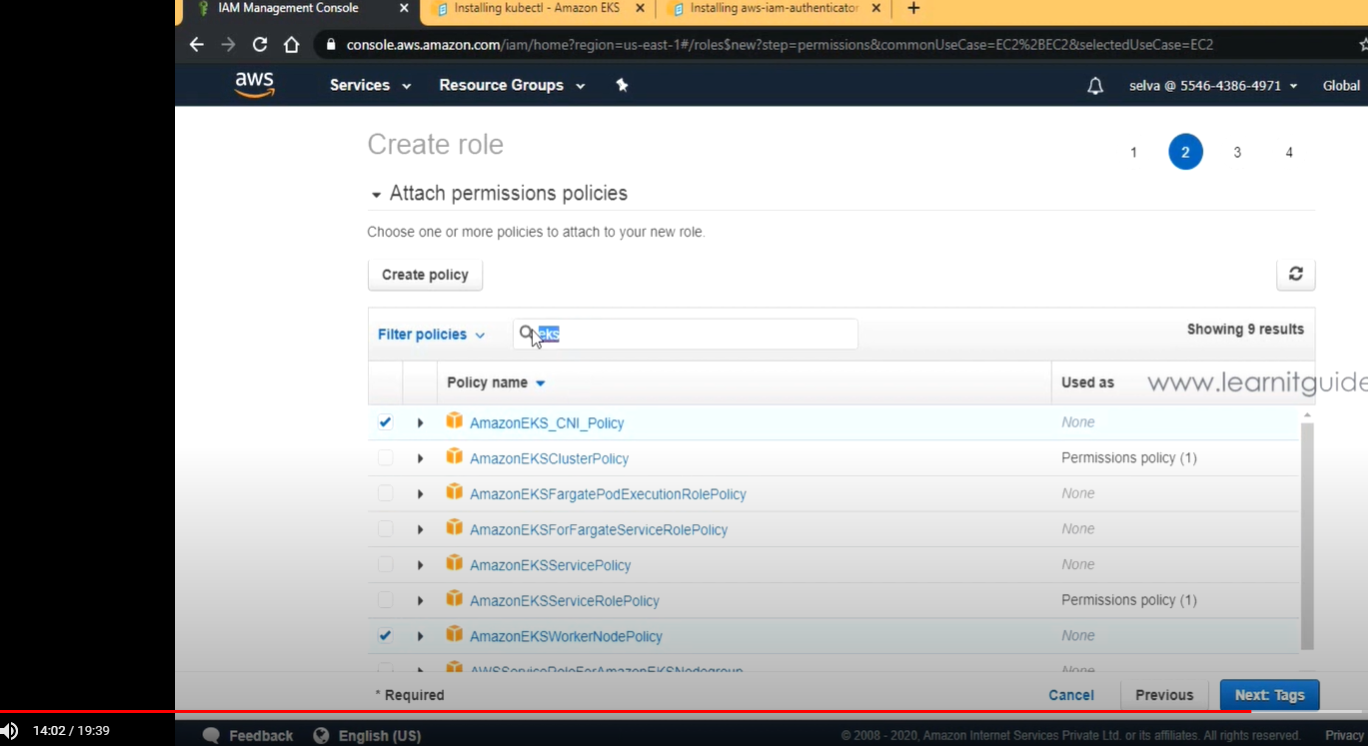The height and width of the screenshot is (746, 1368).
Task: Click the browser forward arrow
Action: coord(228,44)
